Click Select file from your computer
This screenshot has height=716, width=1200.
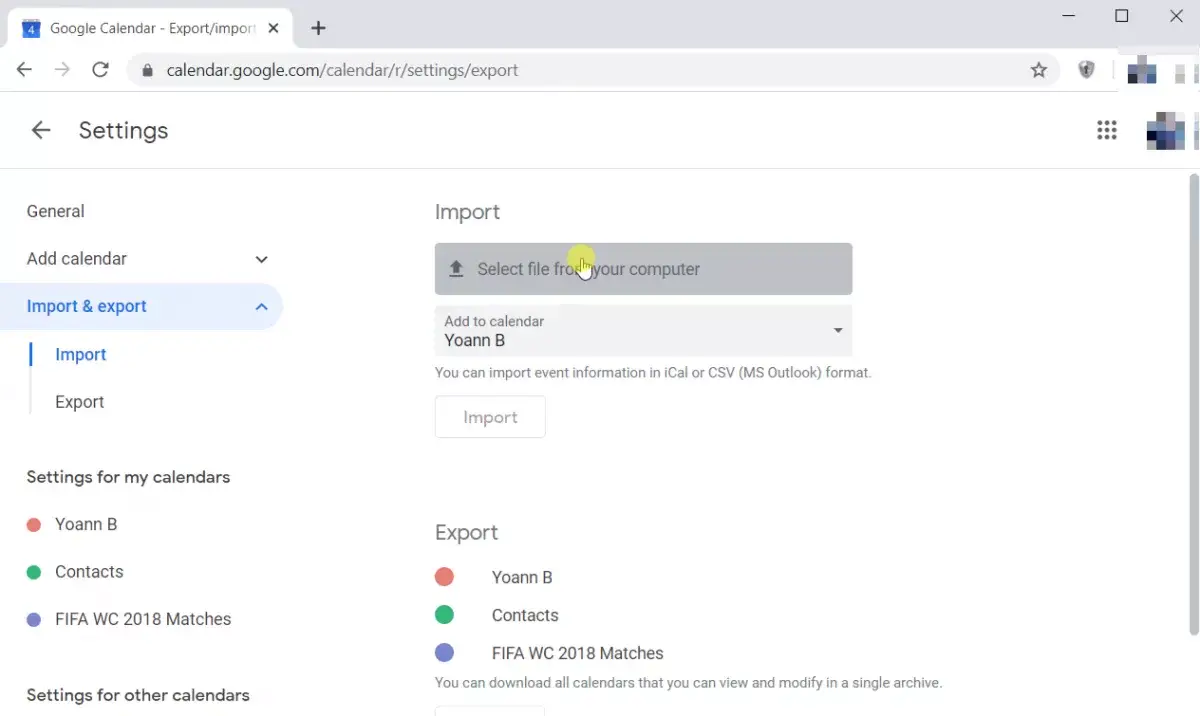643,269
